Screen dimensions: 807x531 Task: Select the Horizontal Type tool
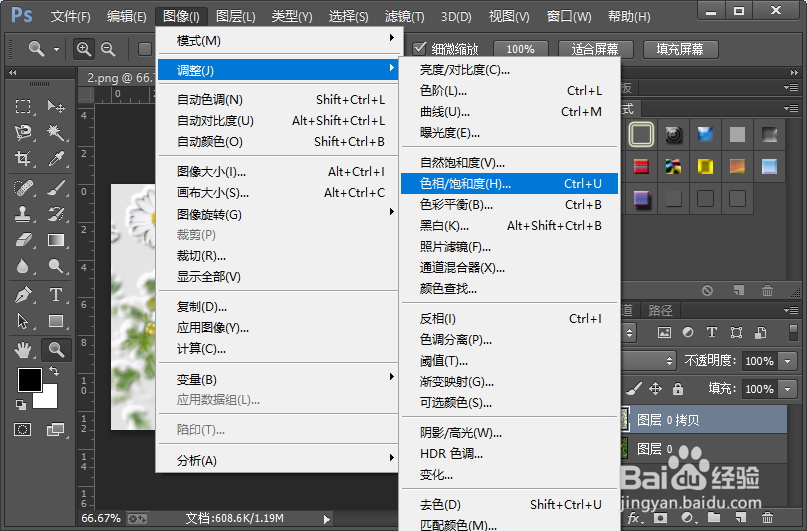(x=56, y=295)
